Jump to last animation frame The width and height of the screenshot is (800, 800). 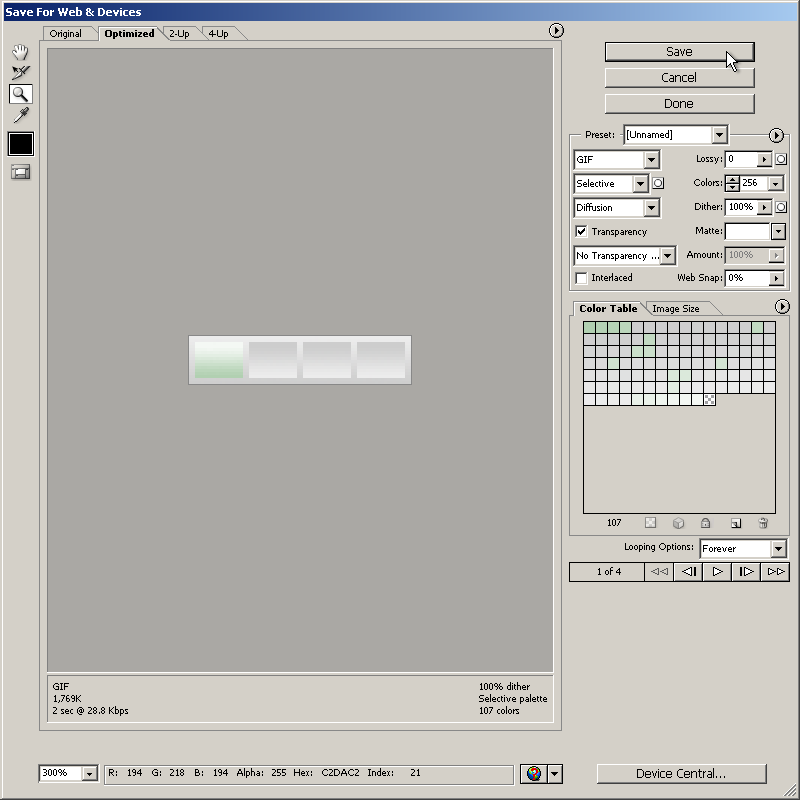[776, 571]
